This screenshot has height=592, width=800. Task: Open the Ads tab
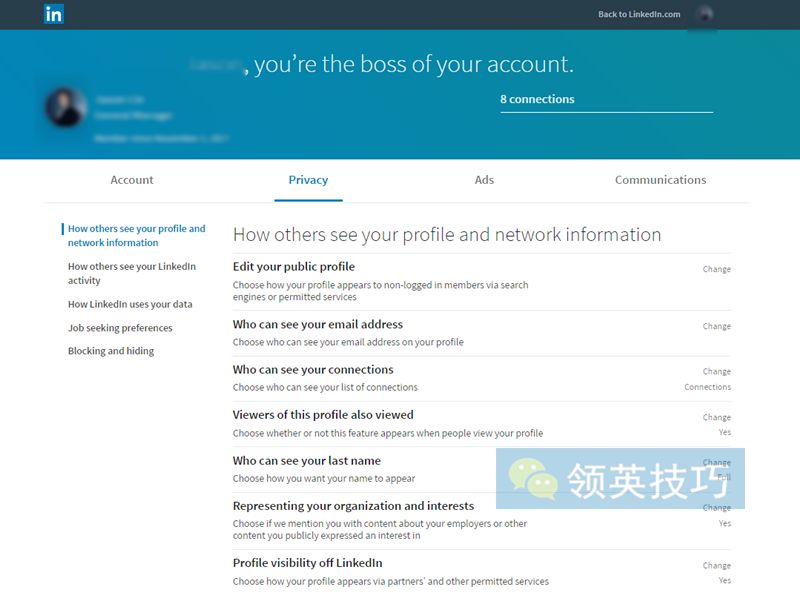[x=484, y=180]
